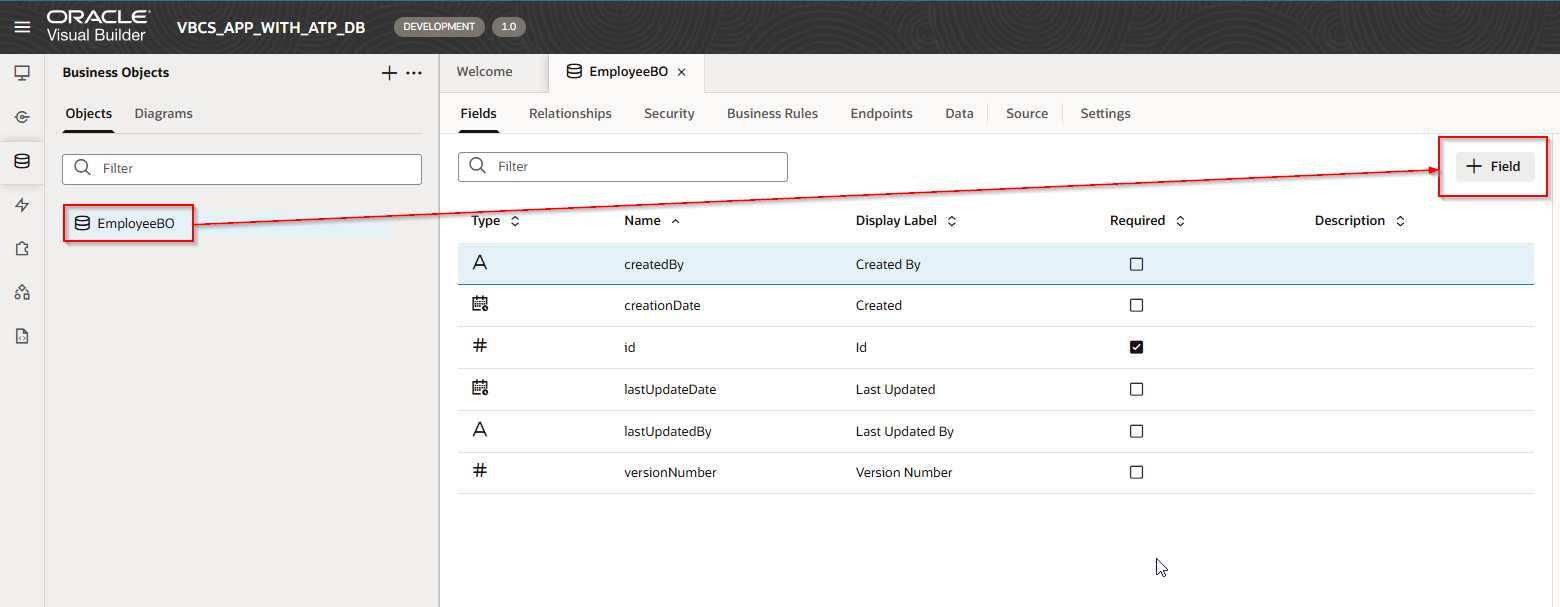Screen dimensions: 1560x607
Task: Select EmployeeBO in the objects list
Action: tap(135, 224)
